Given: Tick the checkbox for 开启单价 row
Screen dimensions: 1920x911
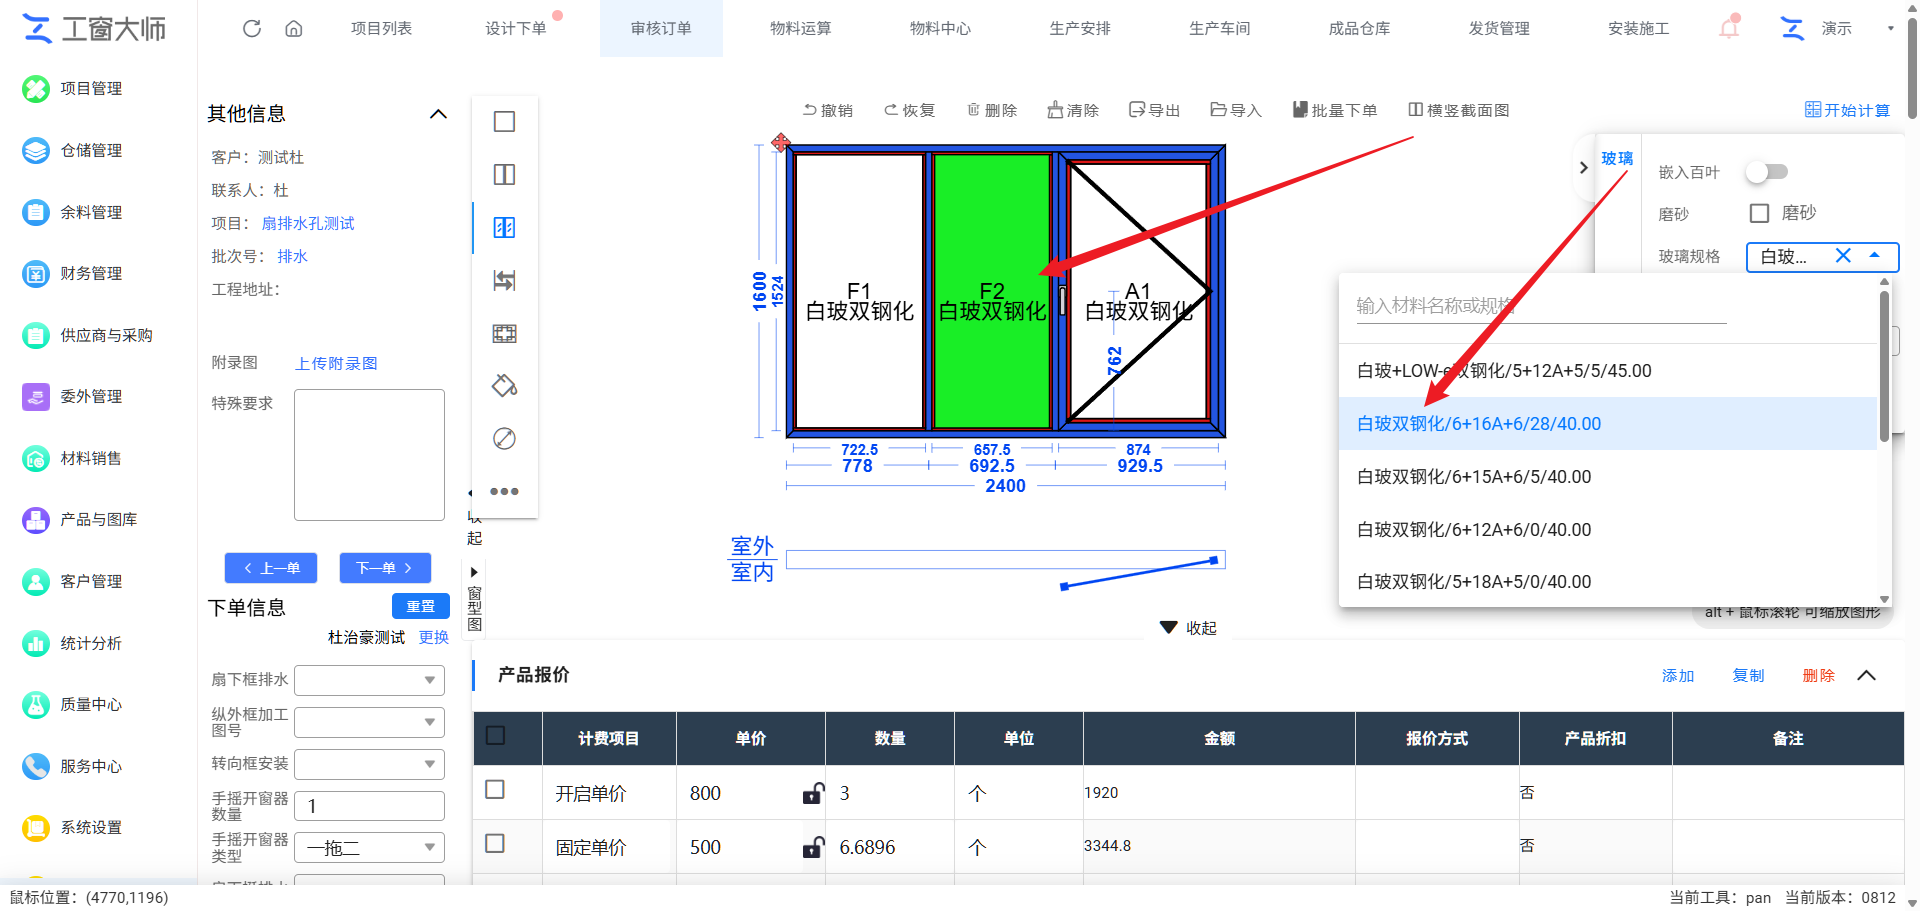Looking at the screenshot, I should [495, 790].
